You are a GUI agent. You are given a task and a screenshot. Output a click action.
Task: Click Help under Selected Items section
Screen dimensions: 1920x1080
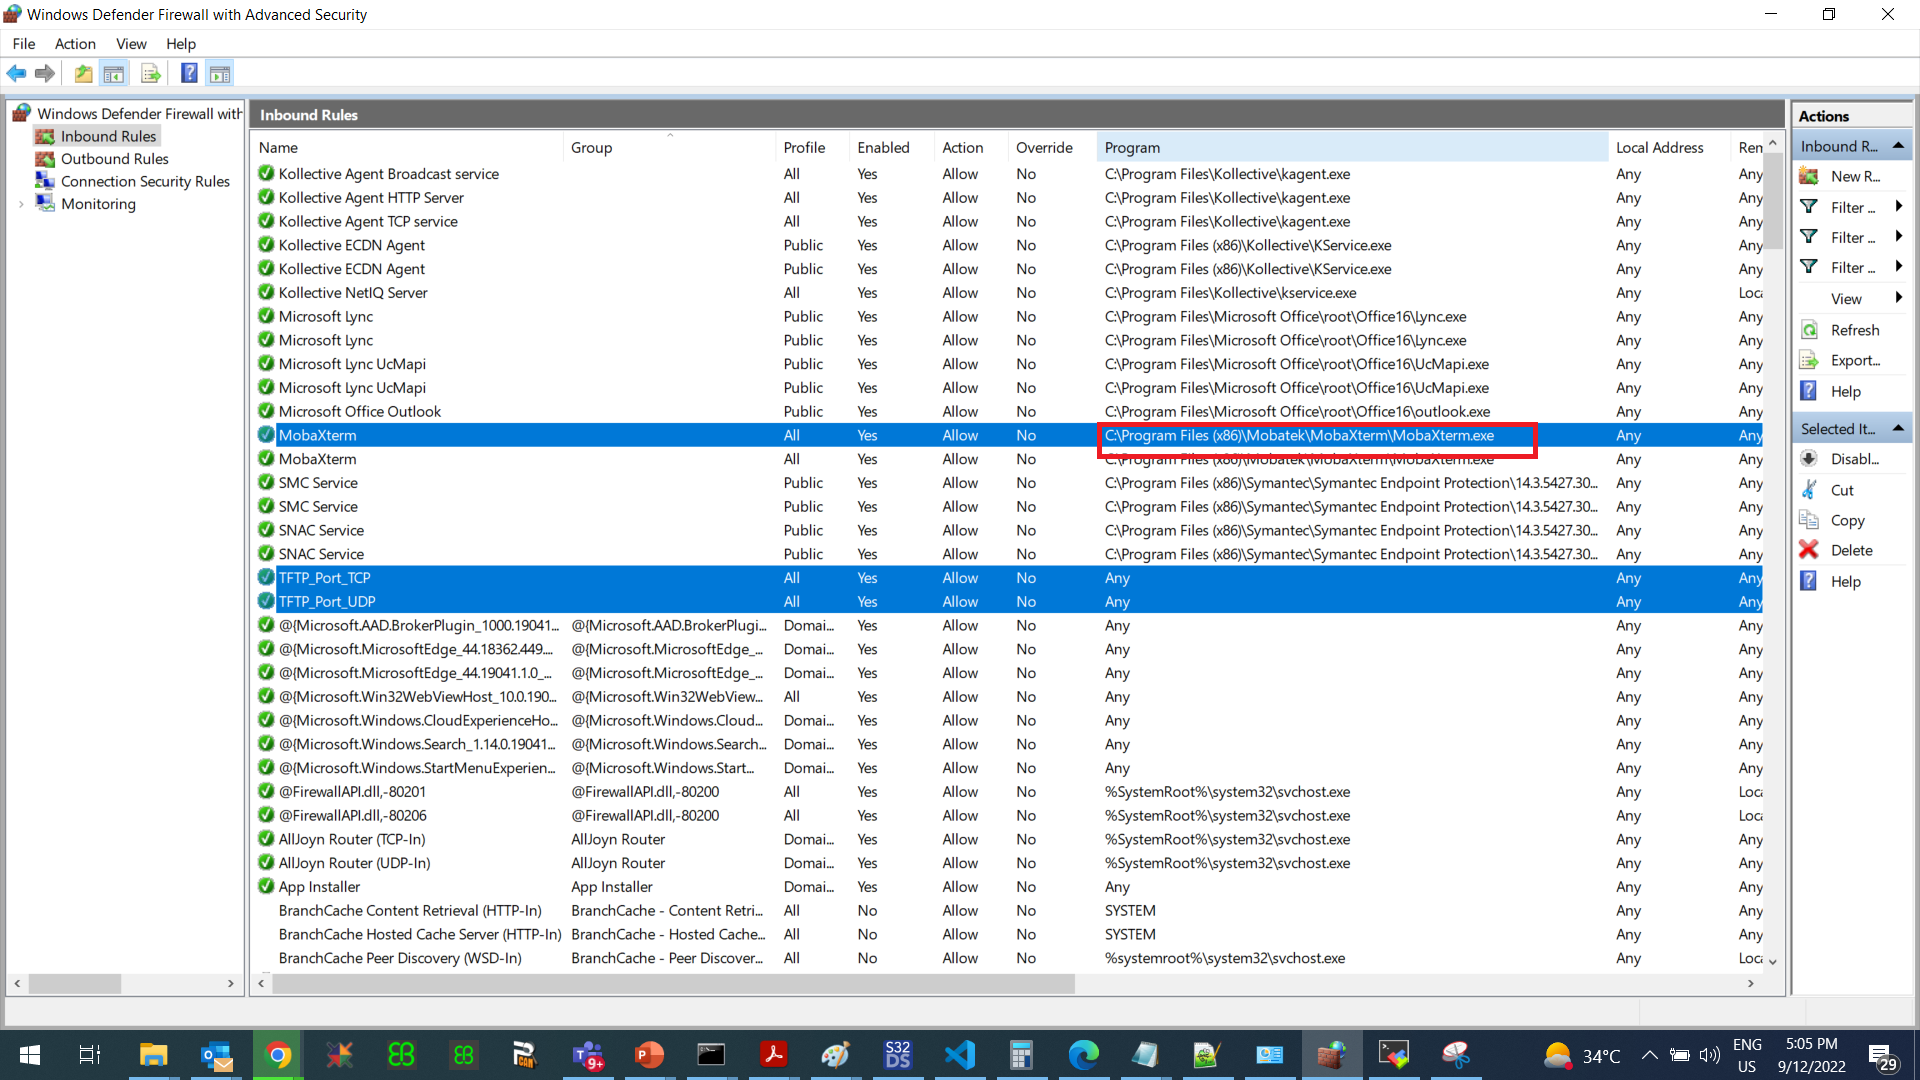pos(1845,581)
